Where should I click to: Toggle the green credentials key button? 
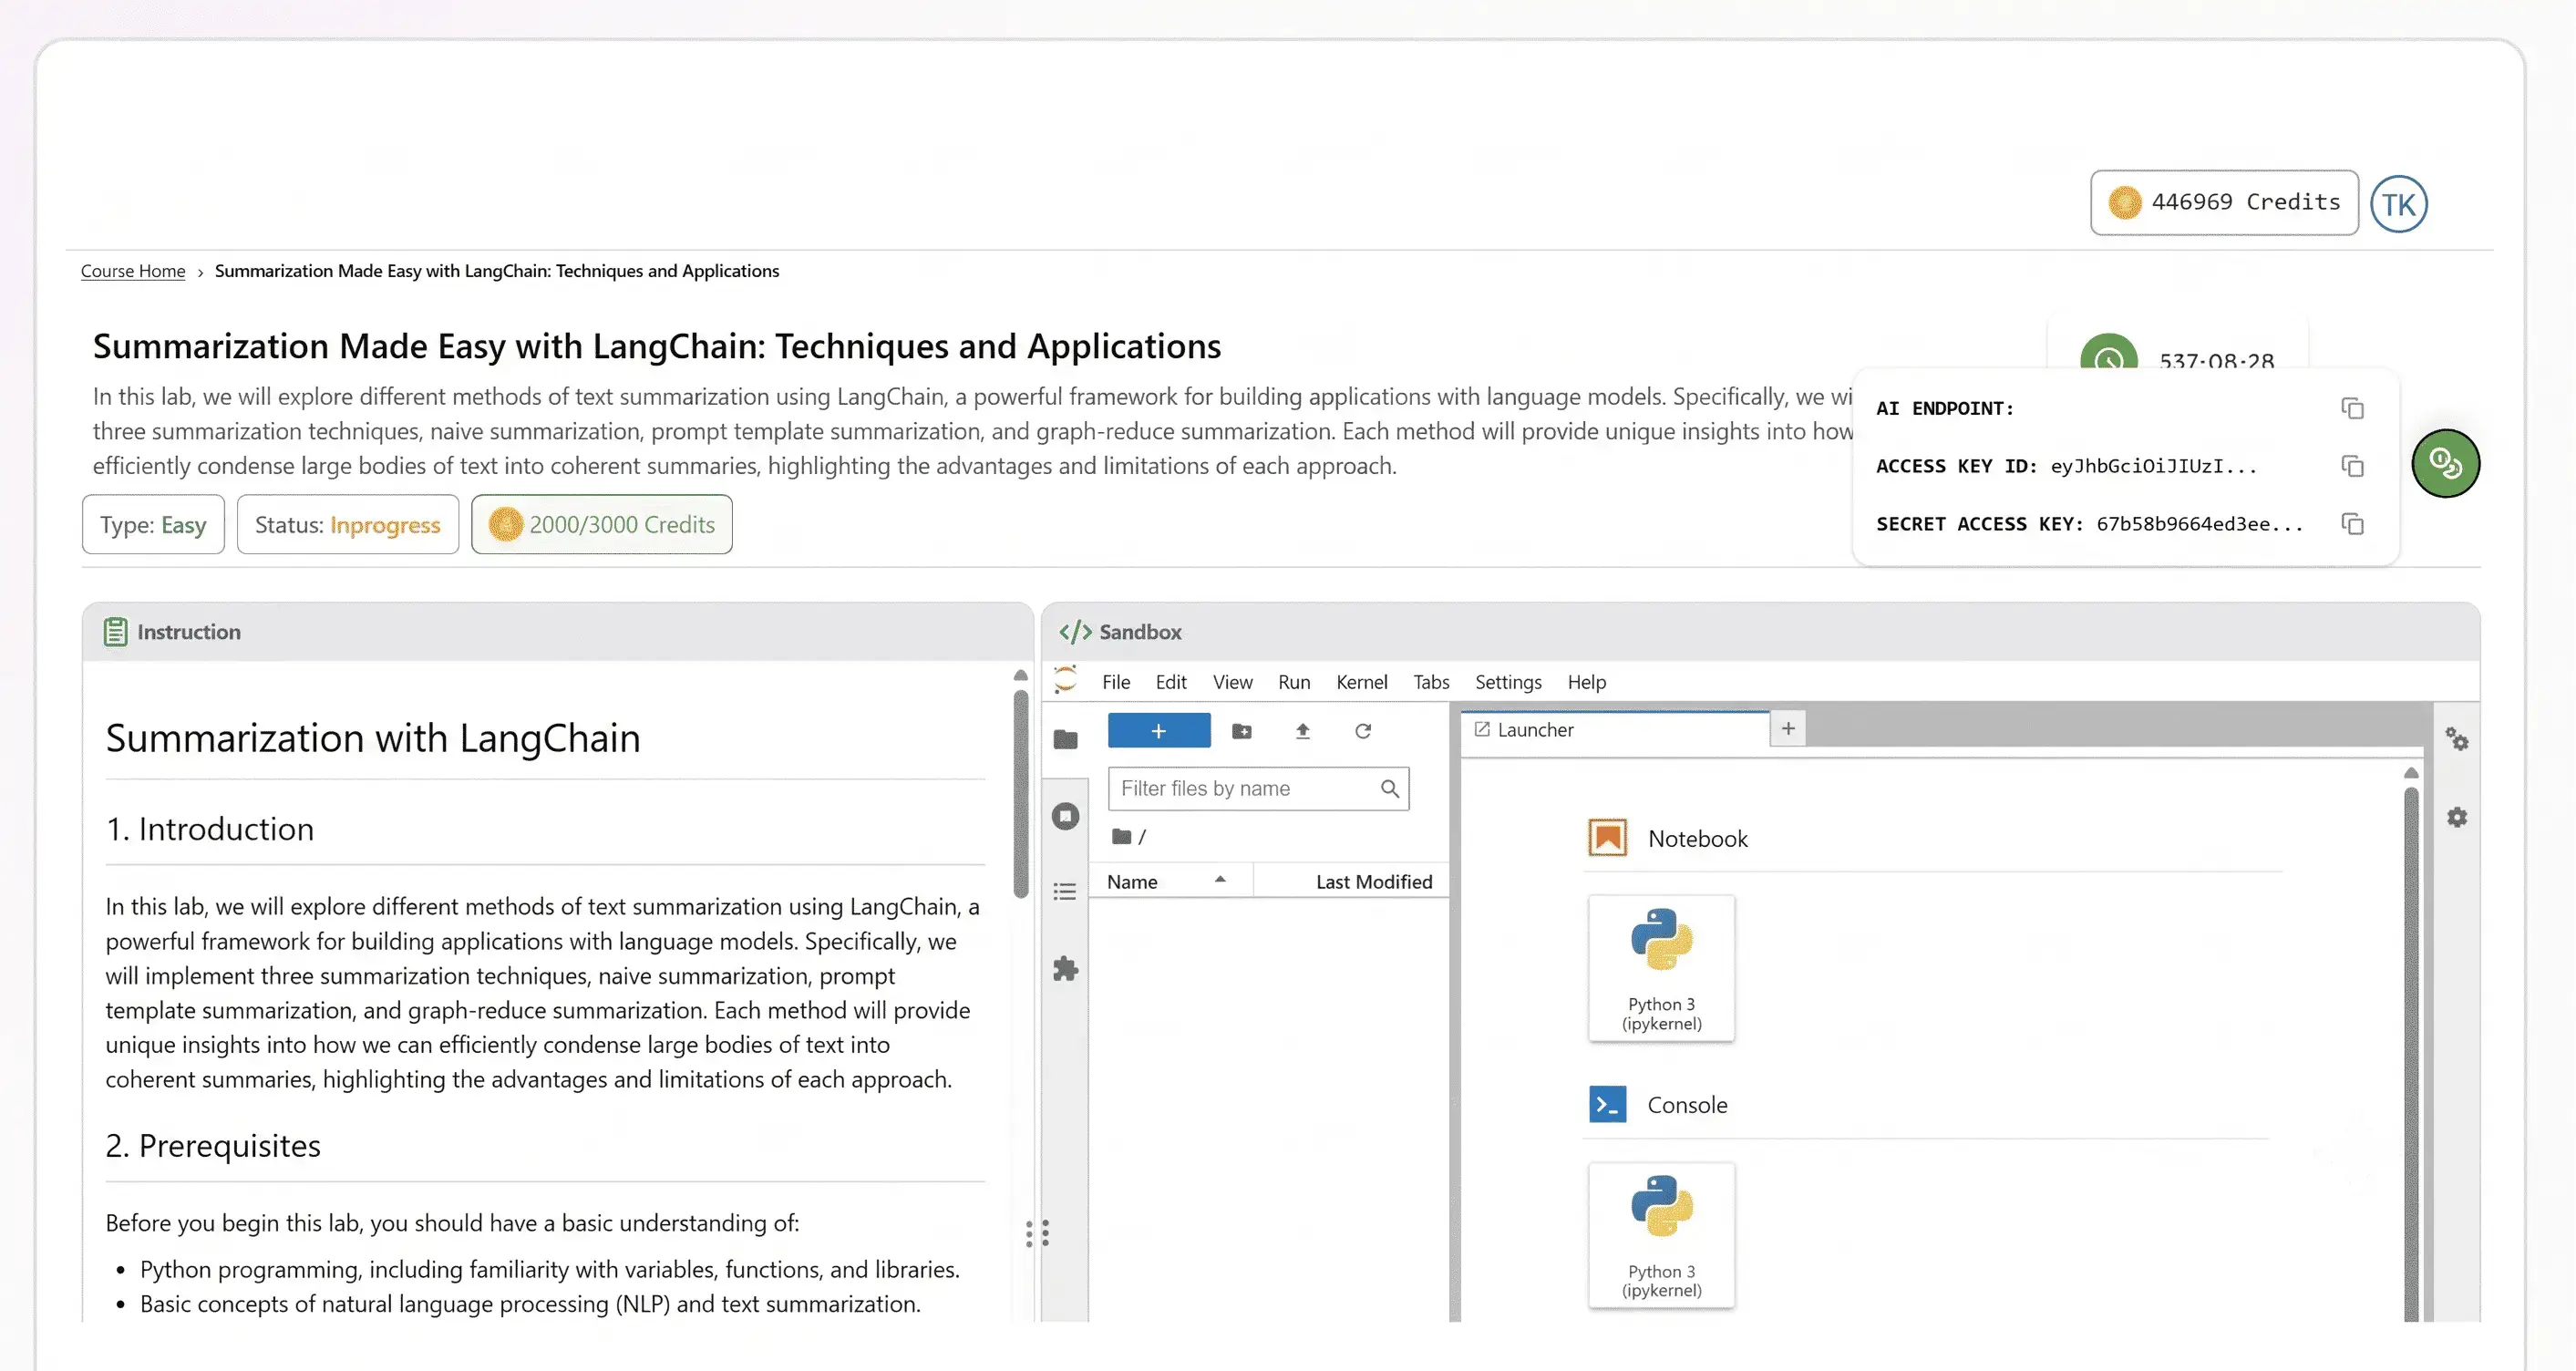(x=2445, y=463)
